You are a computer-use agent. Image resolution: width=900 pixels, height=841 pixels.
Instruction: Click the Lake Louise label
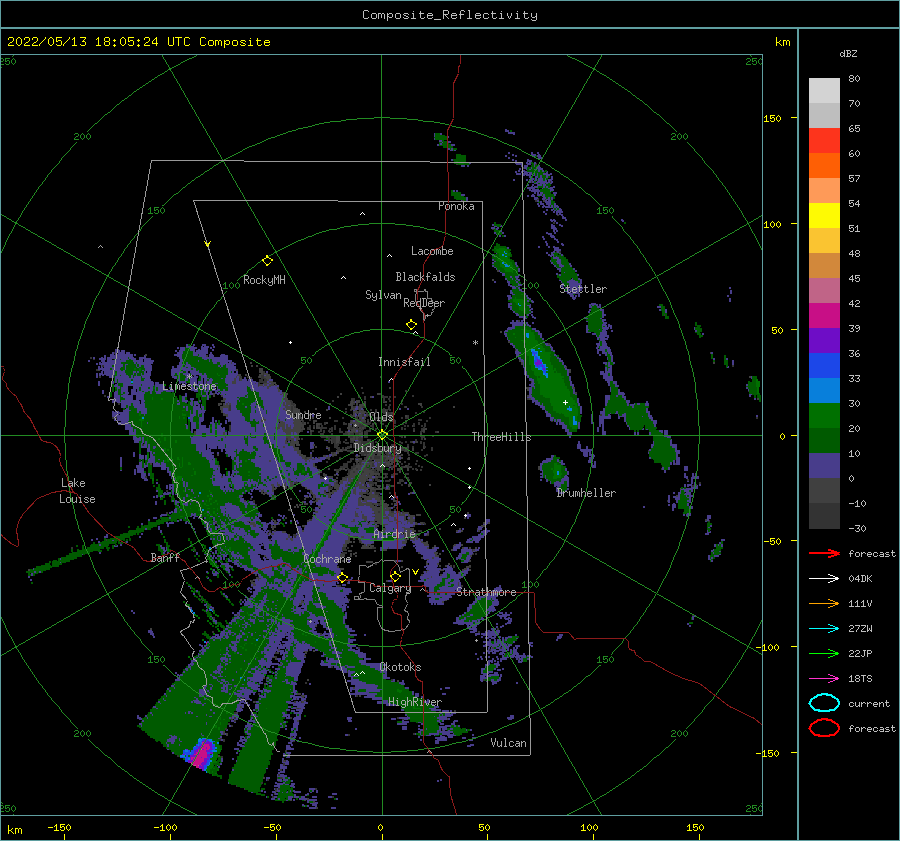point(77,491)
